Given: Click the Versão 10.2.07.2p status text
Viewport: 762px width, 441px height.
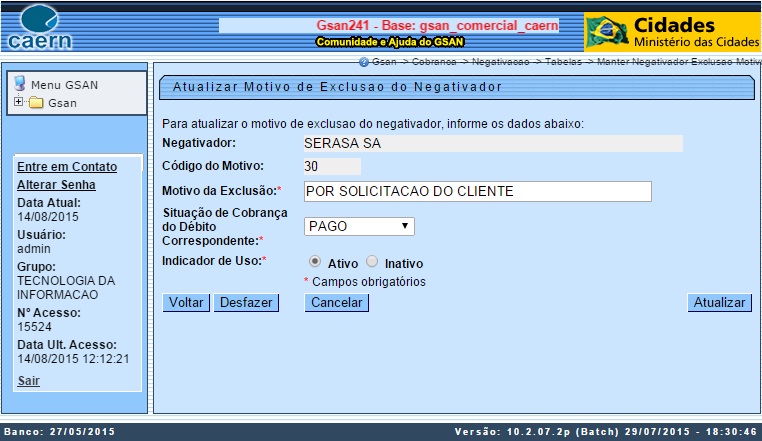Looking at the screenshot, I should tap(606, 432).
